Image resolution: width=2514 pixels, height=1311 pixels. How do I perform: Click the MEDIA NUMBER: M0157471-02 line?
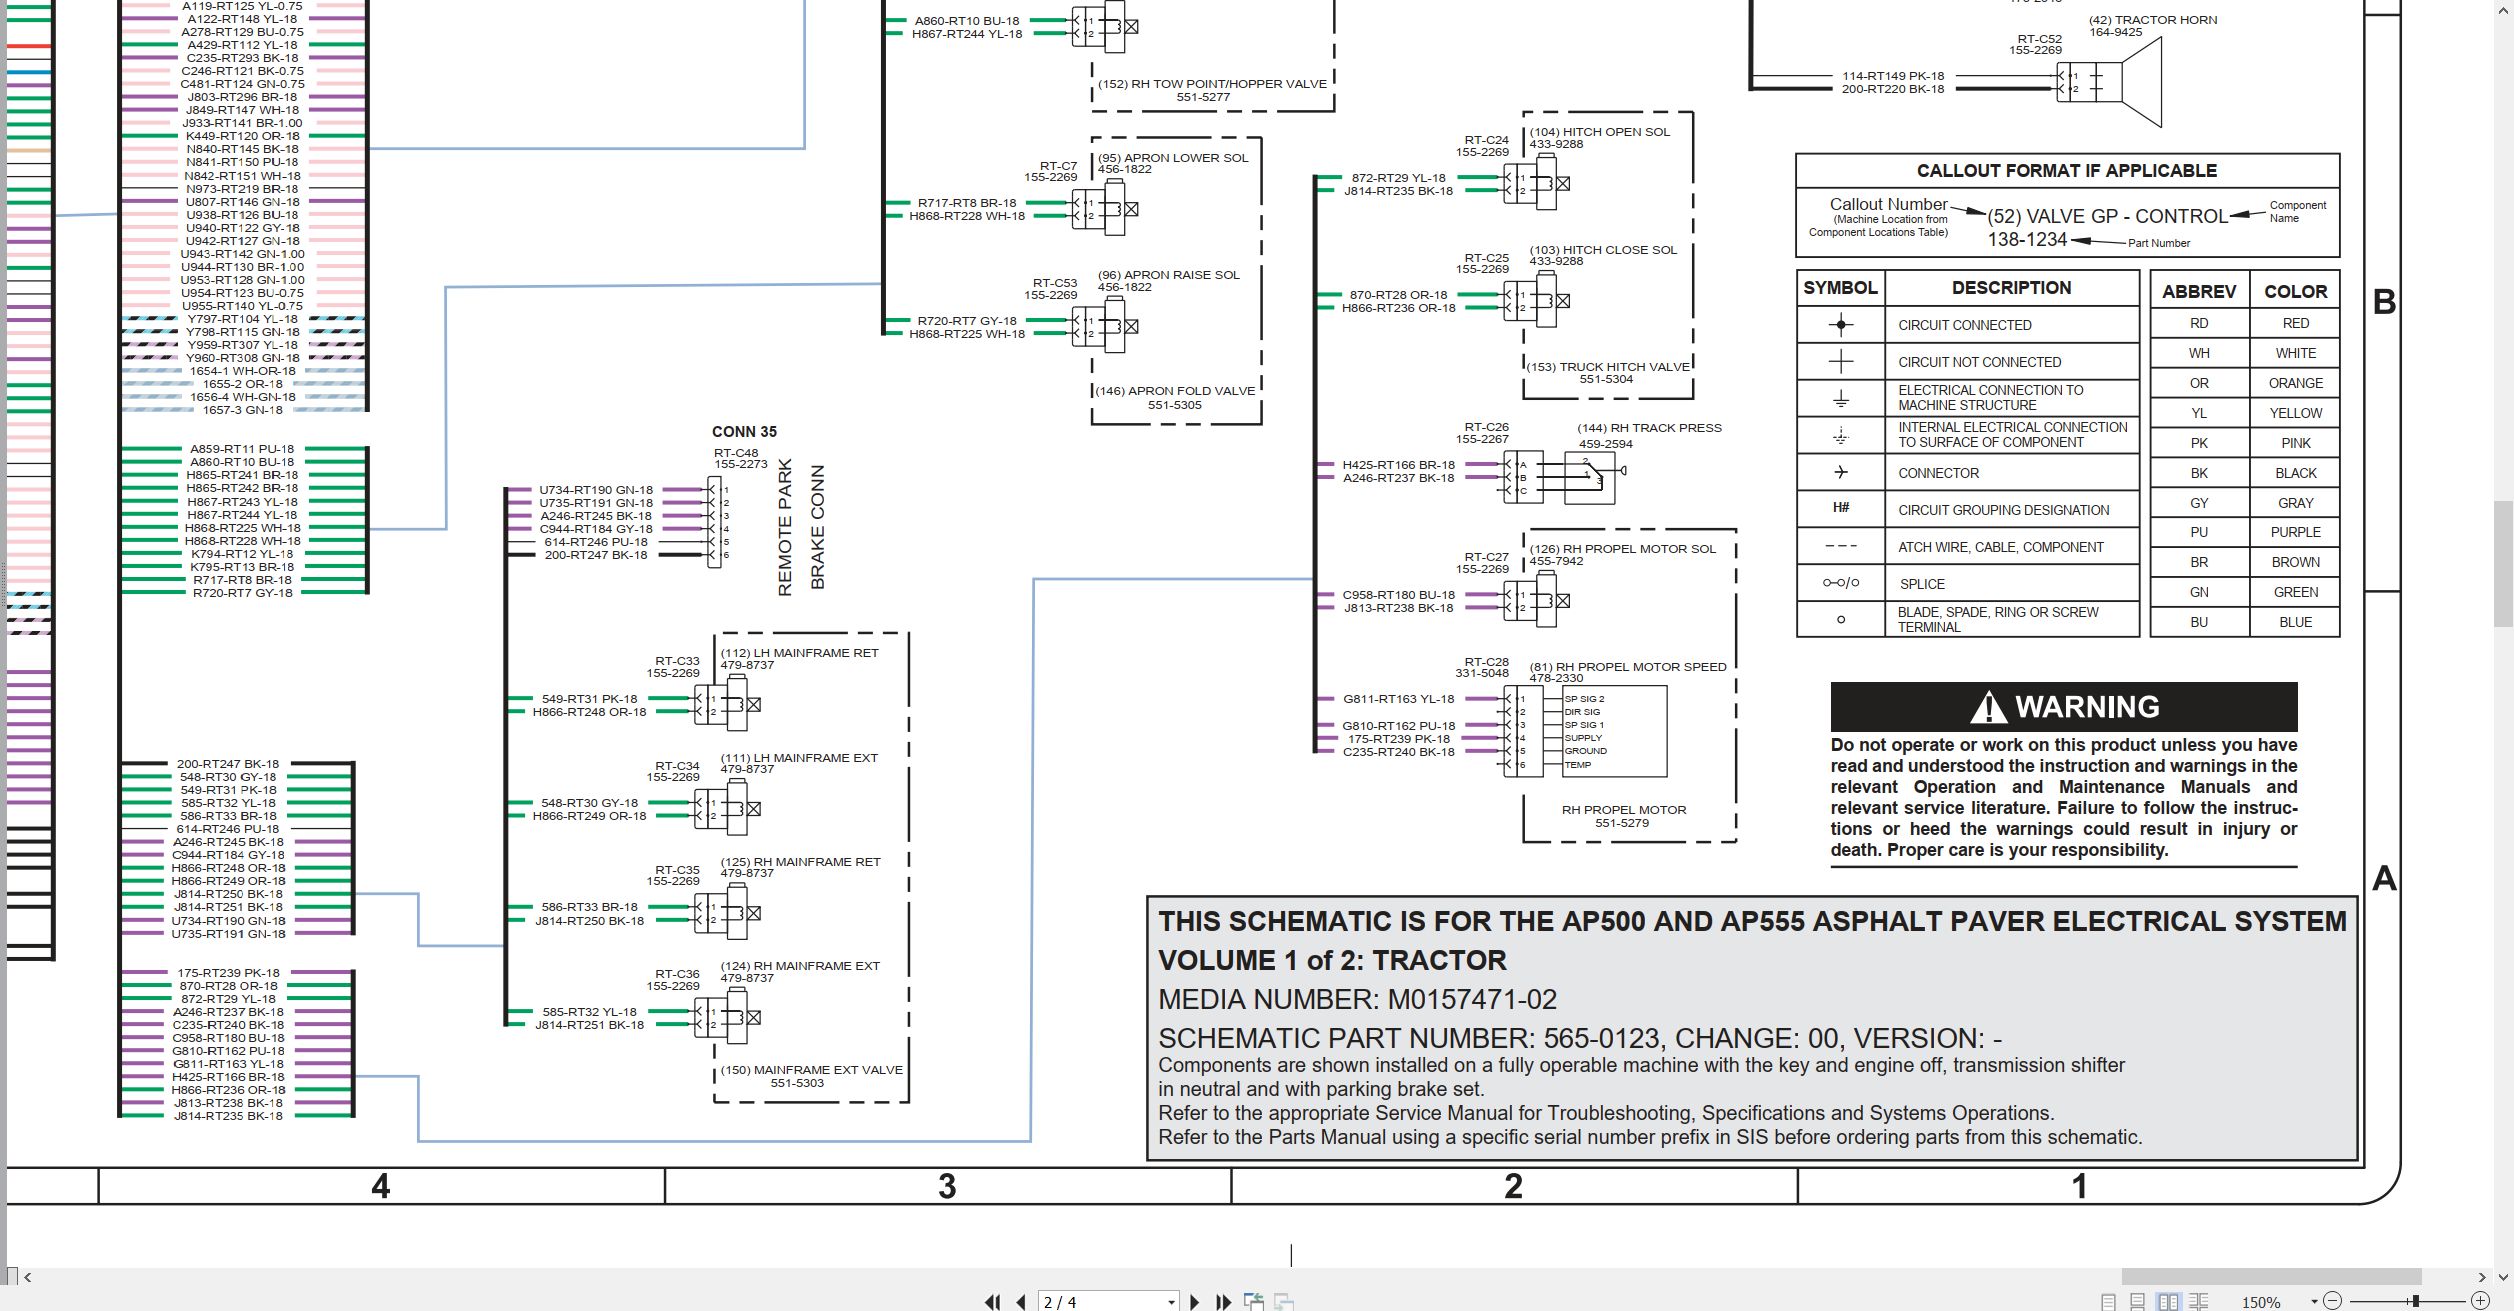click(1357, 1000)
